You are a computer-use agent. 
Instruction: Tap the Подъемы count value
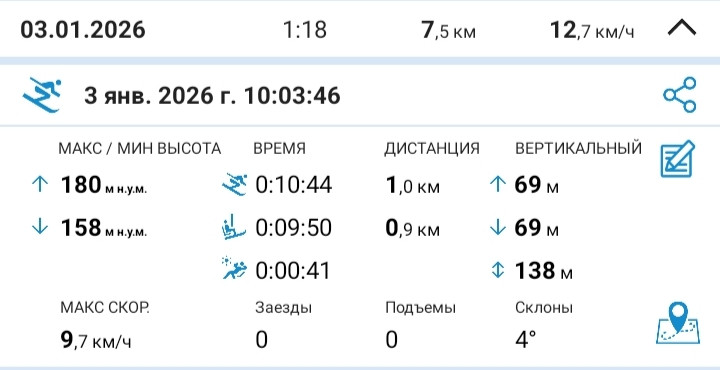point(392,340)
